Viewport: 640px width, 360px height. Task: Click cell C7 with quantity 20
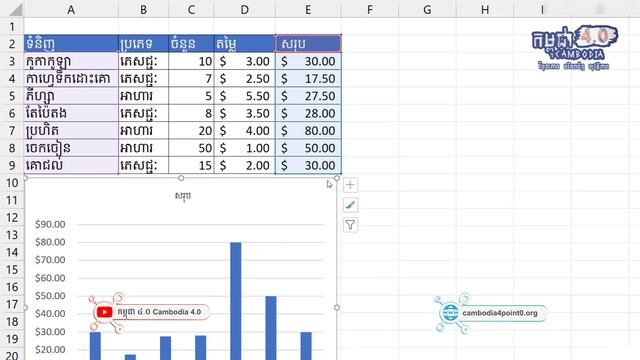tap(191, 131)
